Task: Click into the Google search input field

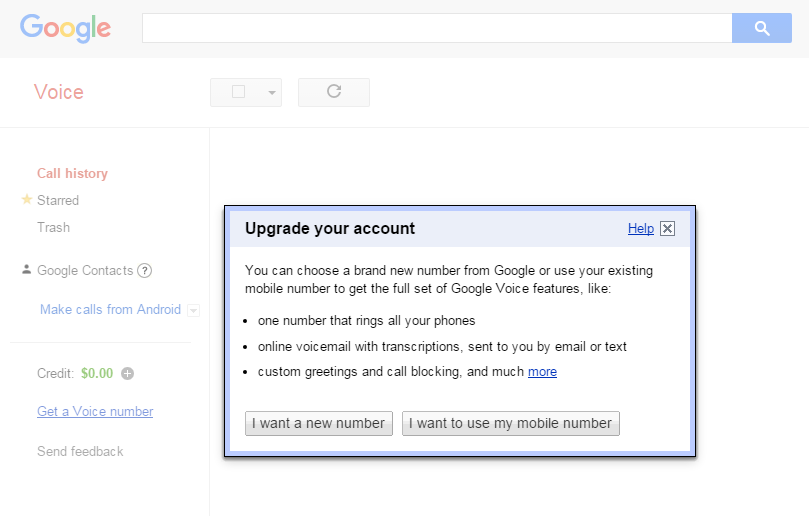Action: [x=436, y=28]
